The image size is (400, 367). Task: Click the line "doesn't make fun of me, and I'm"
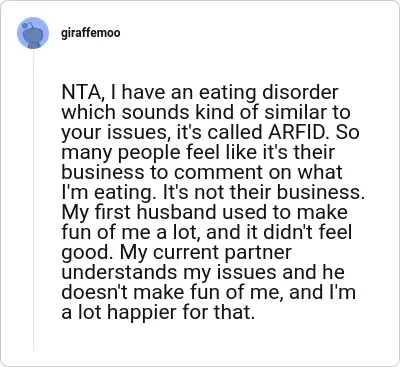(x=209, y=293)
